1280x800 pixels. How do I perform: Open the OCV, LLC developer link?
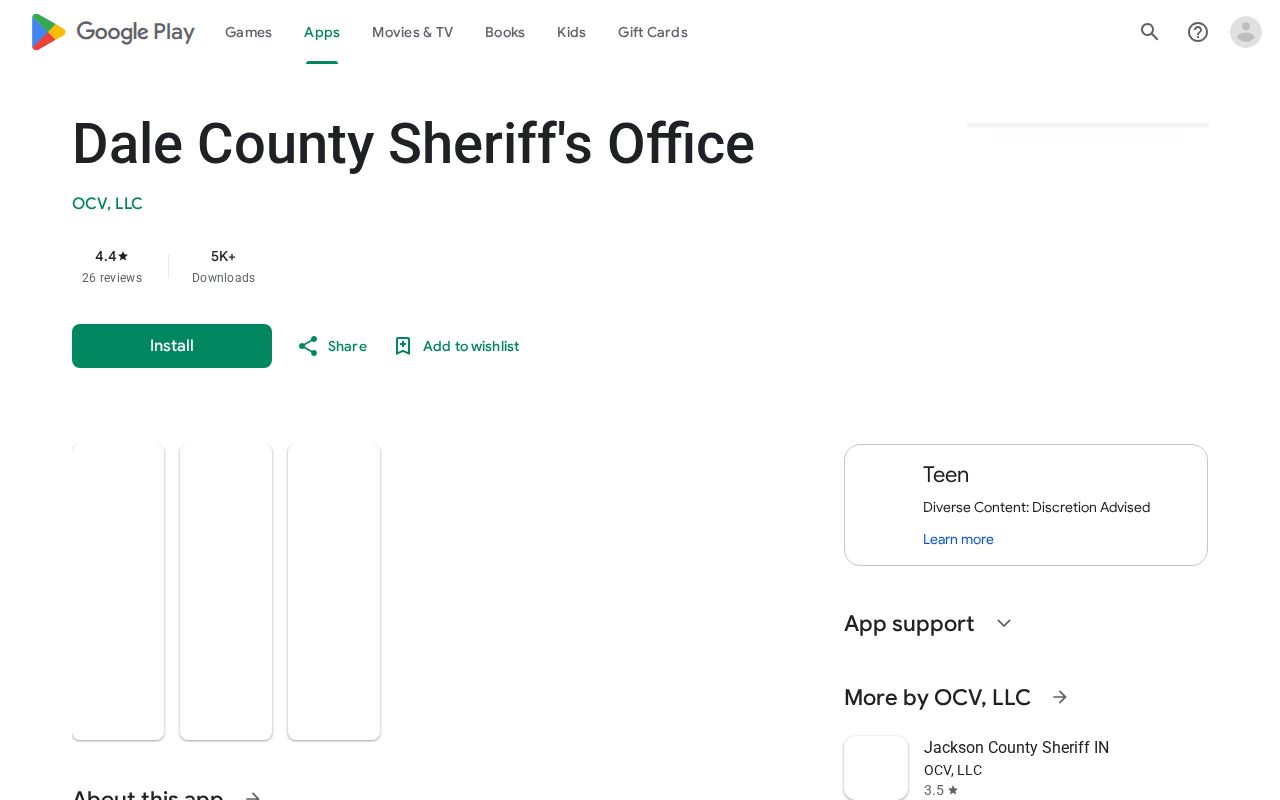(x=107, y=203)
